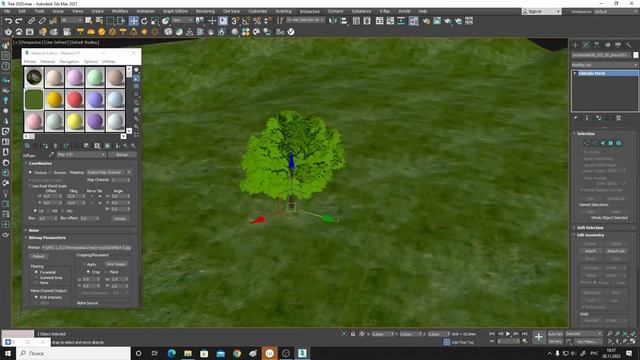Activate the Select and Link tool

point(31,20)
